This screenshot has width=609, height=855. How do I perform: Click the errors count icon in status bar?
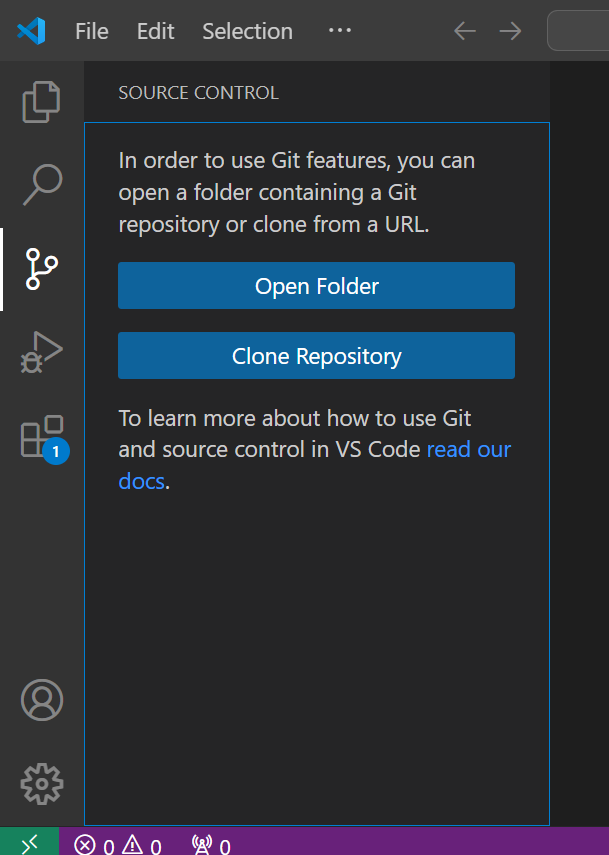point(85,845)
